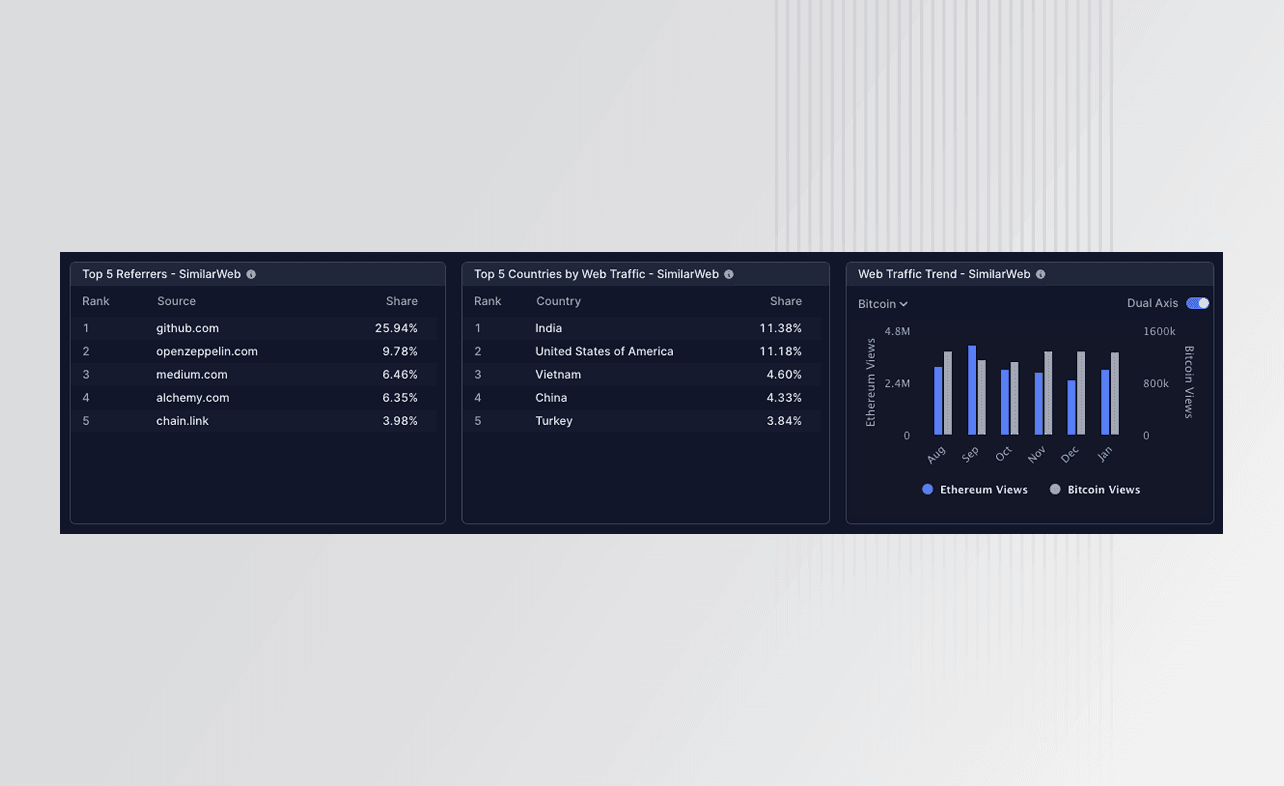Image resolution: width=1284 pixels, height=786 pixels.
Task: Click Share header in the Countries table
Action: 786,301
